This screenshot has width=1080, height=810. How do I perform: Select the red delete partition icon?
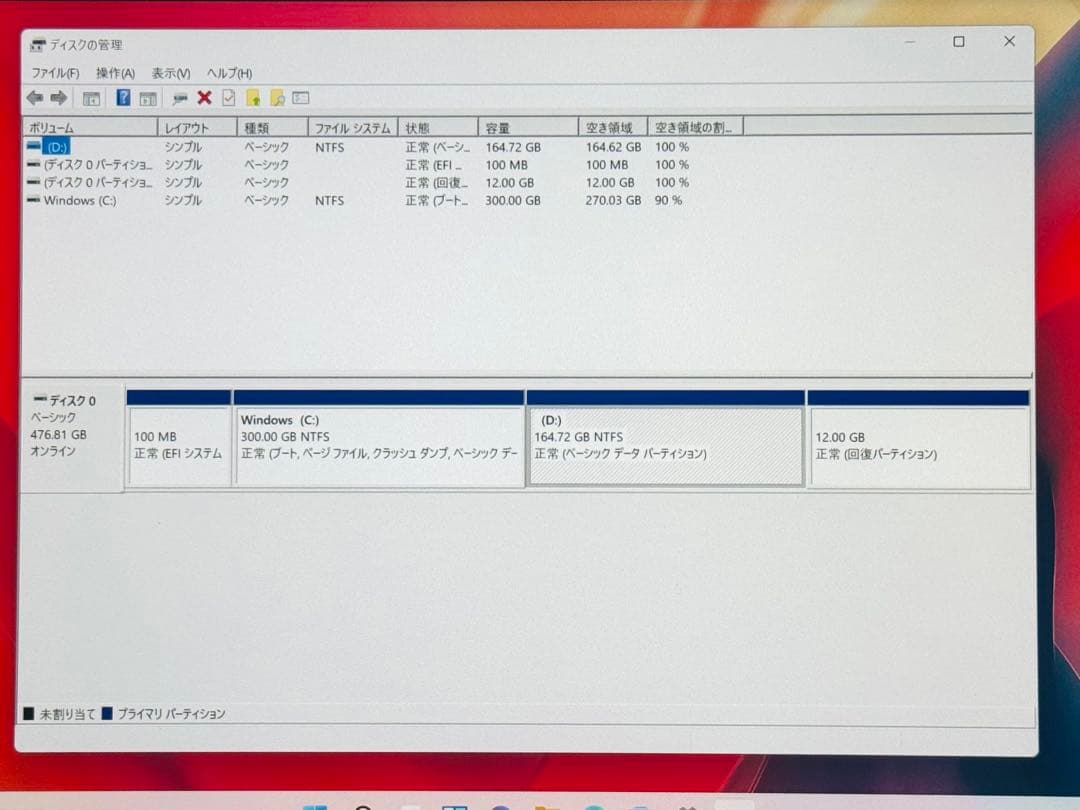coord(205,97)
